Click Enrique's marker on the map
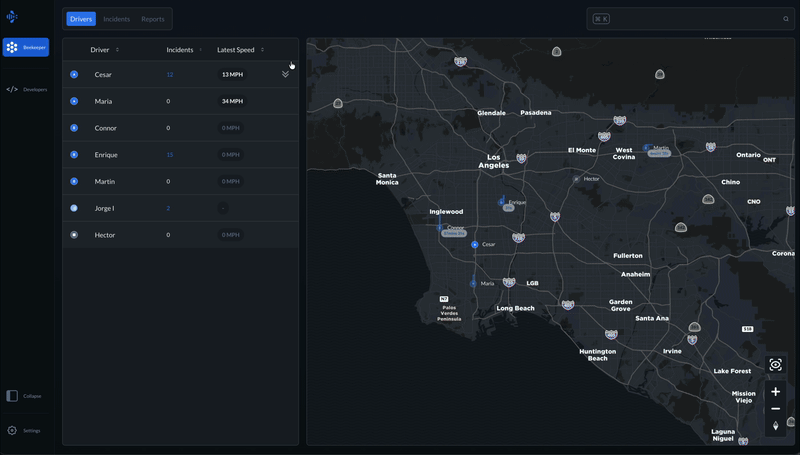The image size is (800, 455). [501, 203]
